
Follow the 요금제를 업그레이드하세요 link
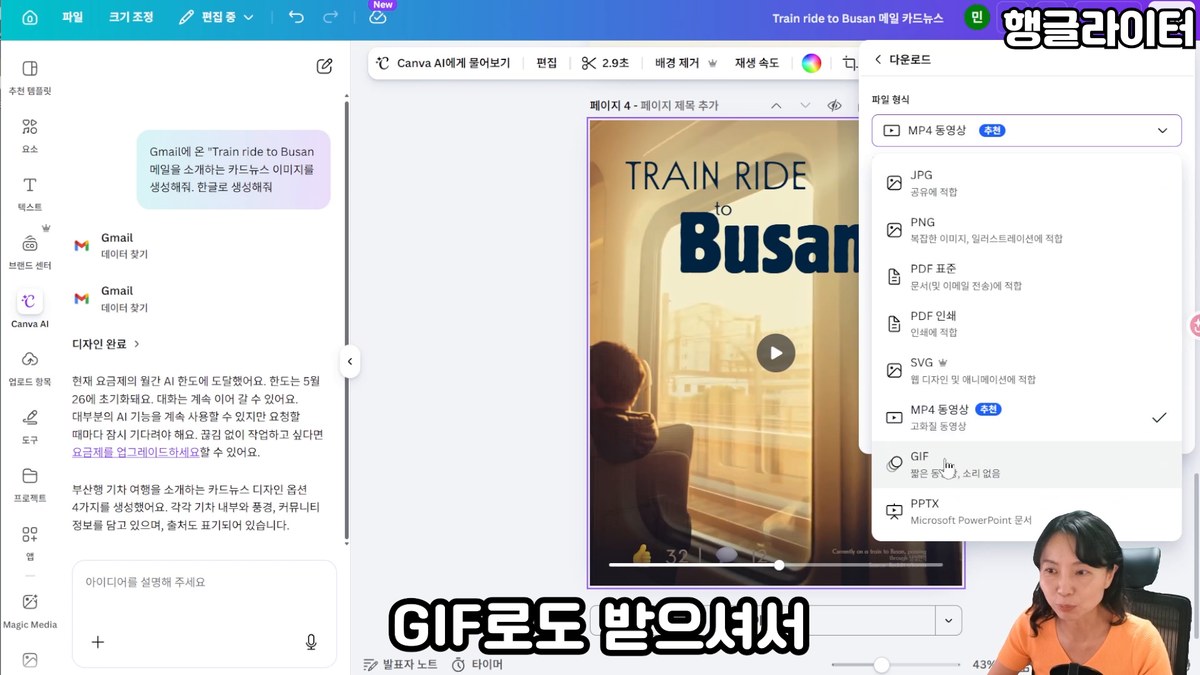pyautogui.click(x=135, y=452)
